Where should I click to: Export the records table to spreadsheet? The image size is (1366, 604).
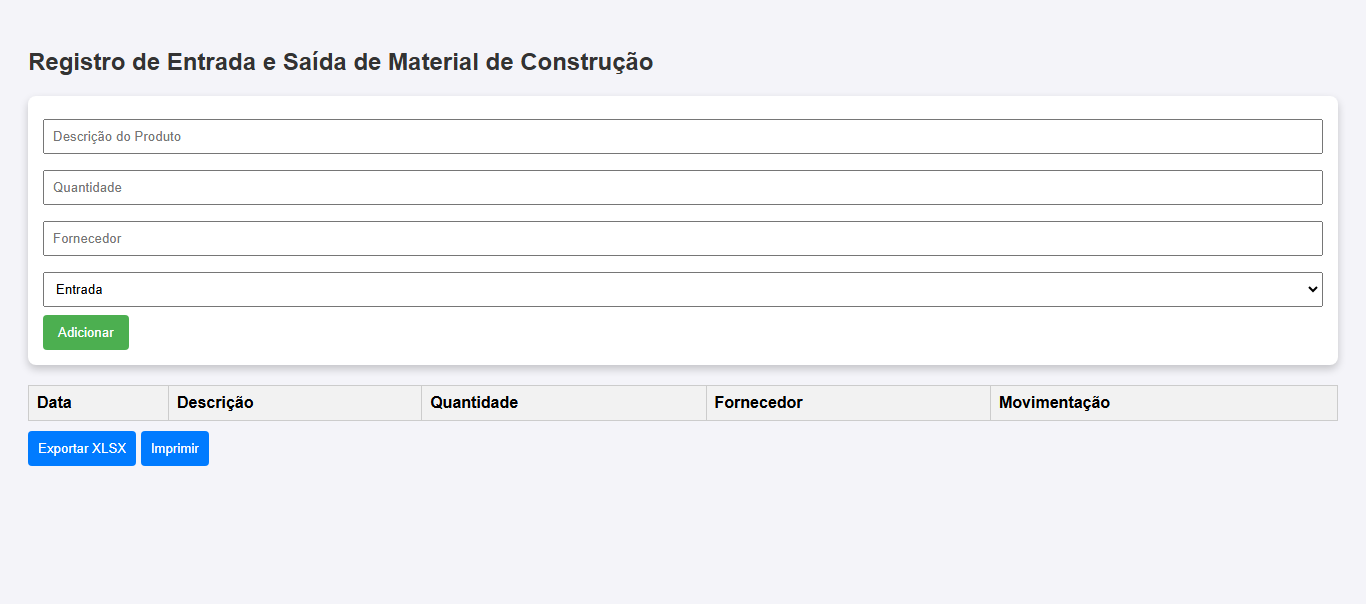(x=82, y=449)
